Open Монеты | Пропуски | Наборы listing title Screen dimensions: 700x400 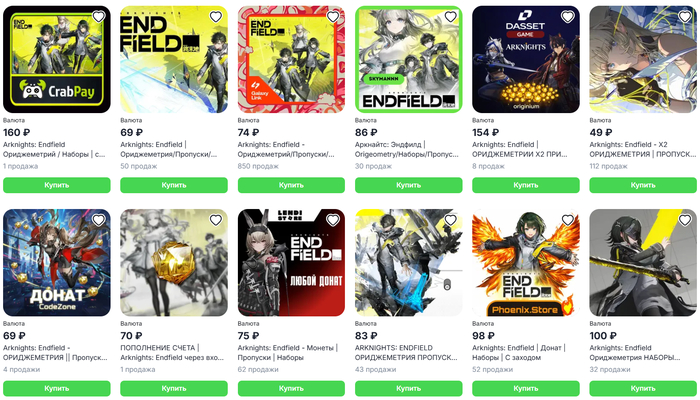point(288,353)
